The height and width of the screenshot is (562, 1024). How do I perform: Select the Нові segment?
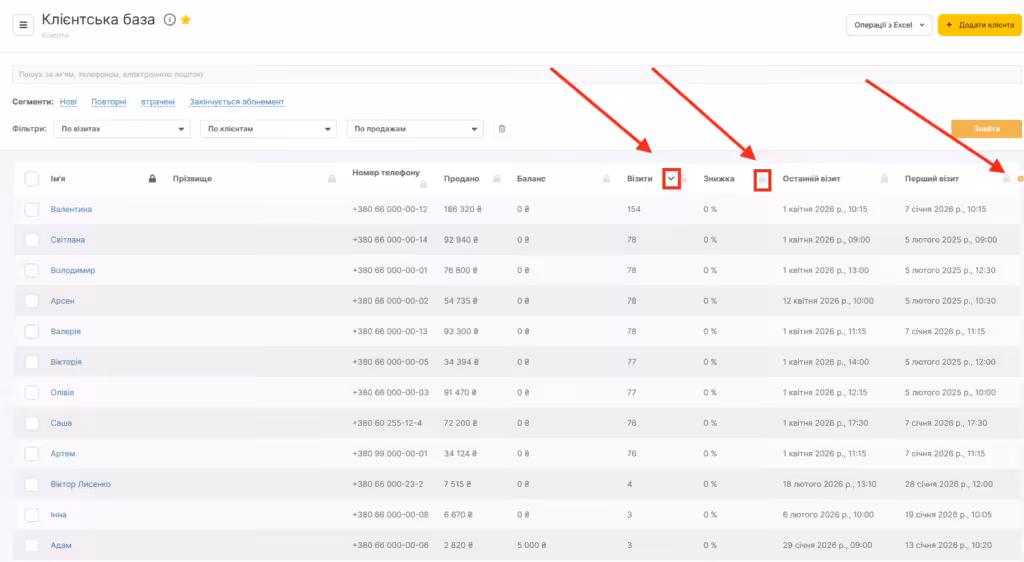[x=68, y=102]
